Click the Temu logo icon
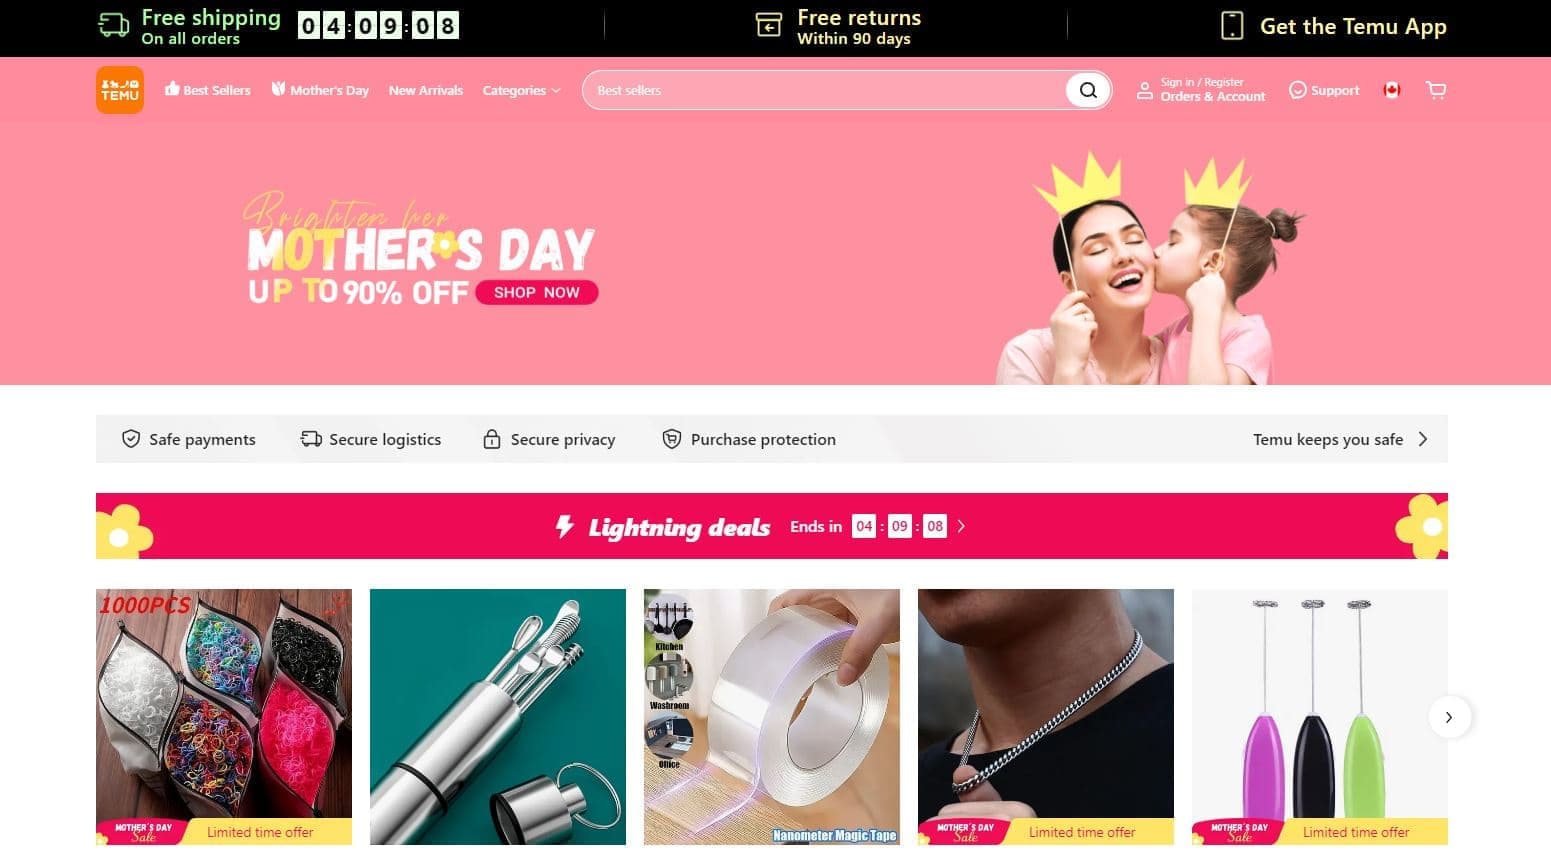The width and height of the screenshot is (1551, 856). pos(120,90)
